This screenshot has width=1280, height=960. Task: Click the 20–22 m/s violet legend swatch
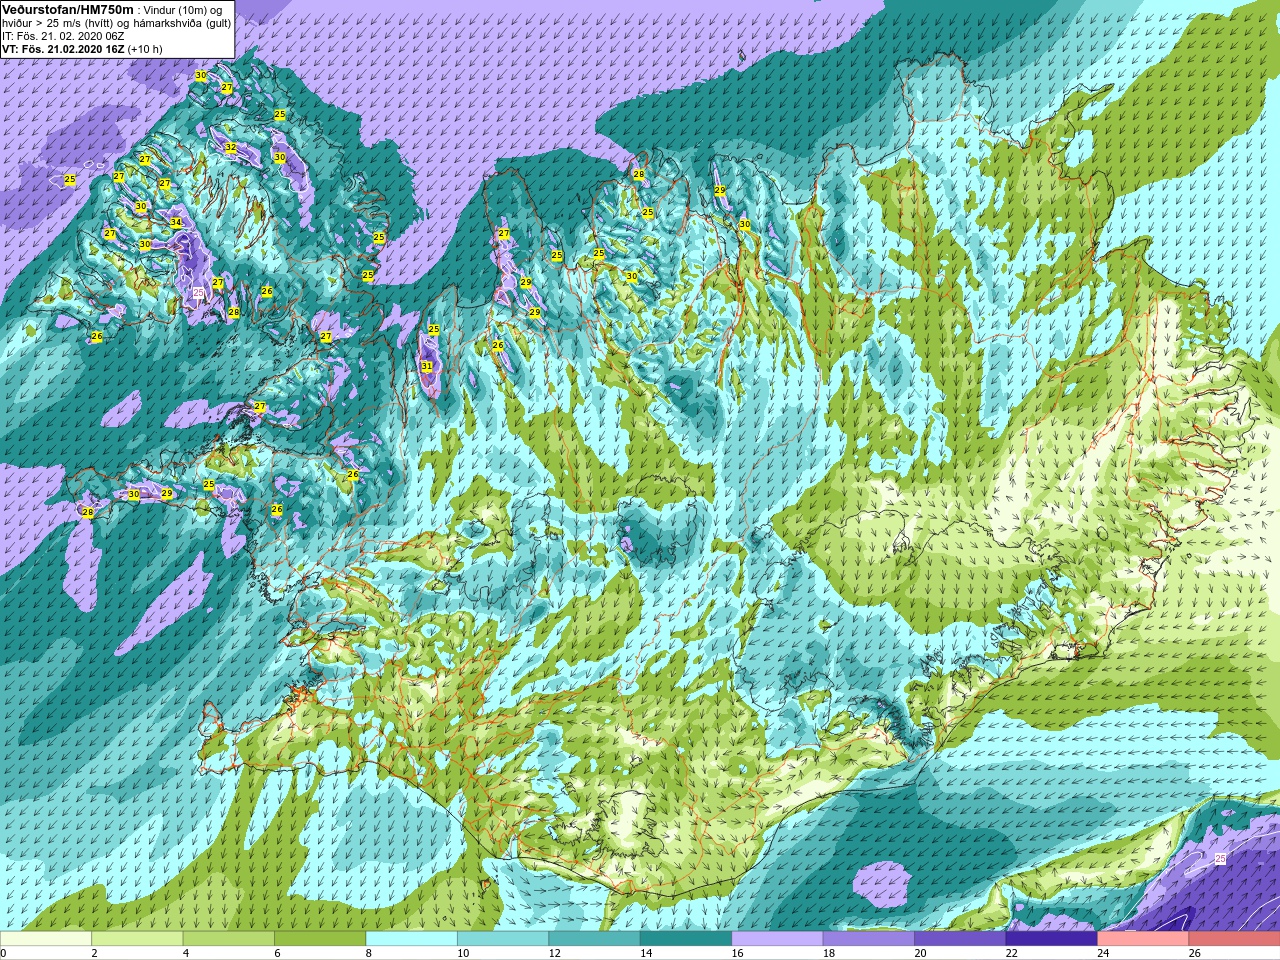(x=960, y=940)
